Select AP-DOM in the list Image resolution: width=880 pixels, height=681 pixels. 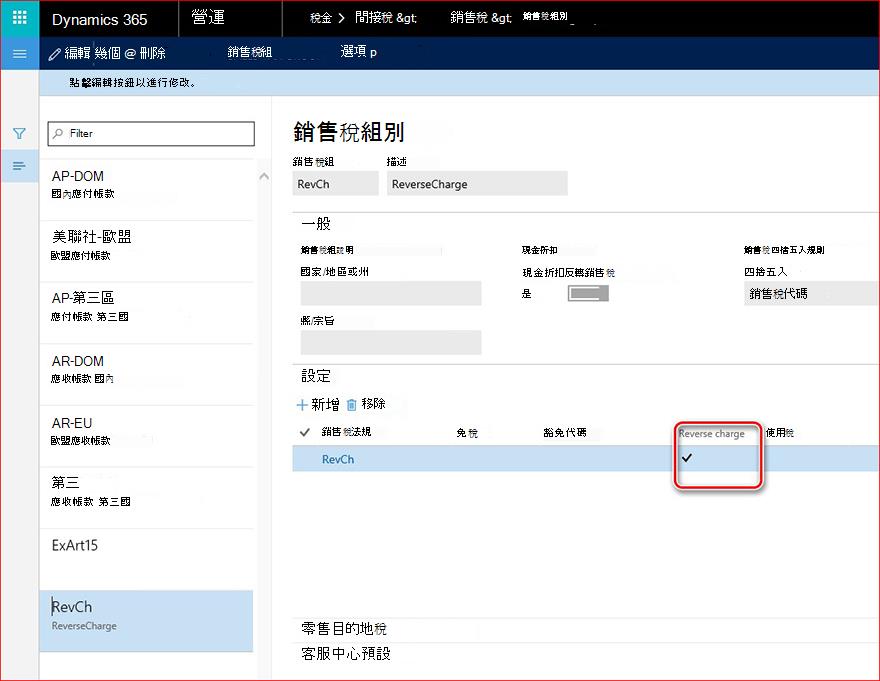(146, 190)
